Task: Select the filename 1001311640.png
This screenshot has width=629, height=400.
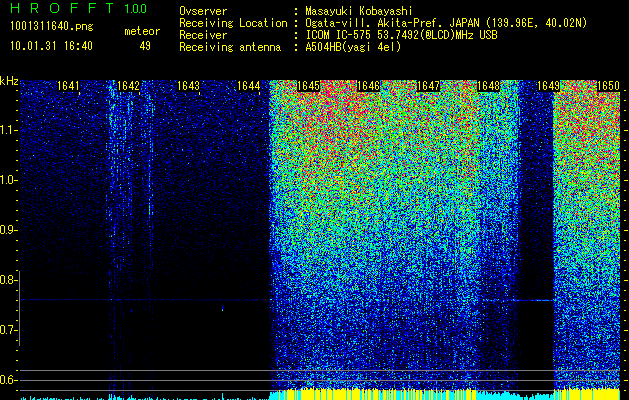Action: click(x=52, y=26)
